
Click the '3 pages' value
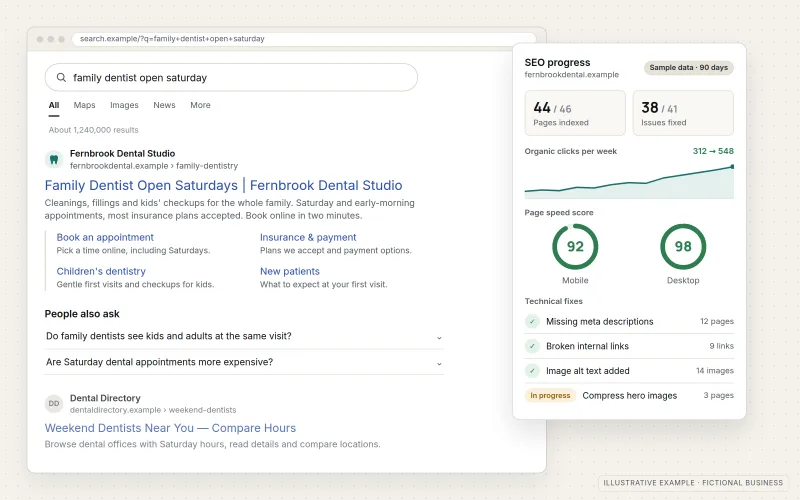(x=718, y=395)
